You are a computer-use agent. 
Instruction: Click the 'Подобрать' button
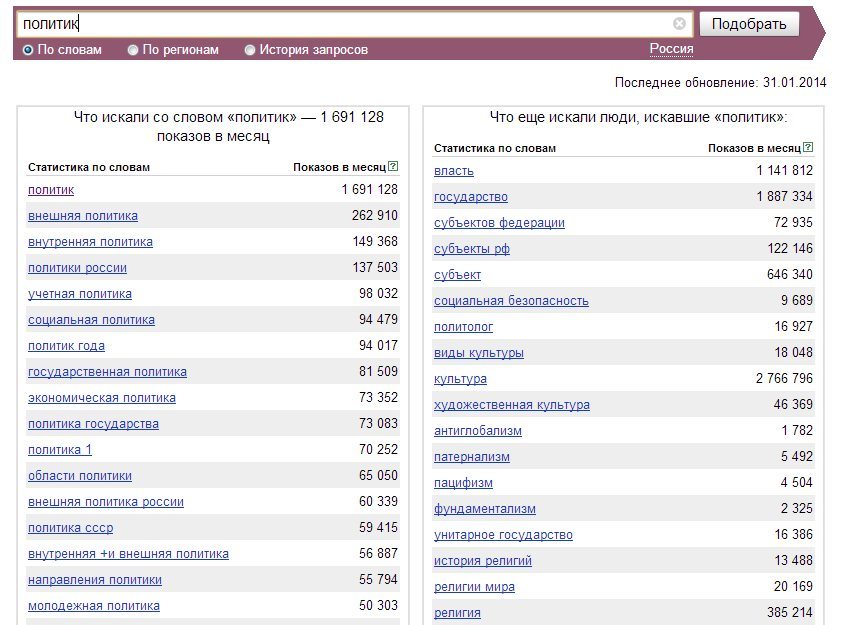(749, 24)
